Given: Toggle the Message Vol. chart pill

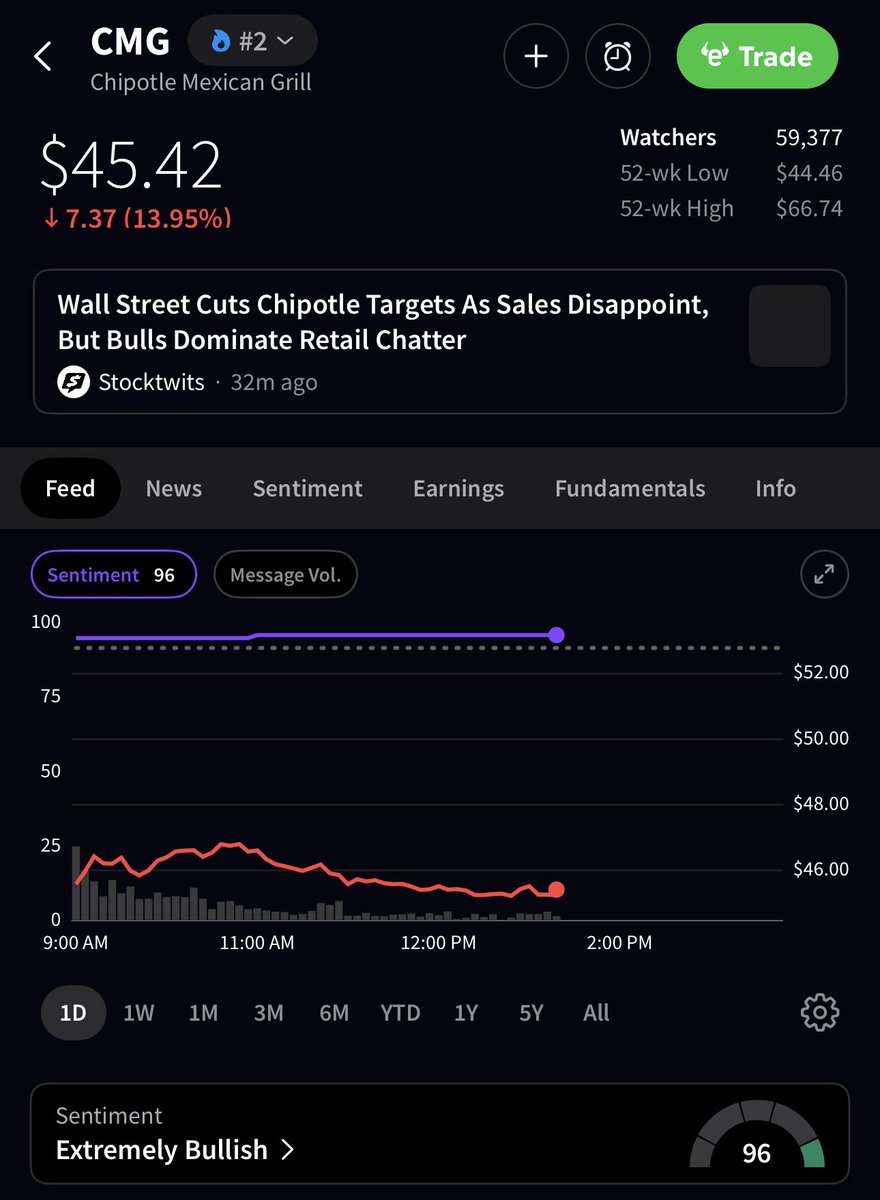Looking at the screenshot, I should click(286, 575).
